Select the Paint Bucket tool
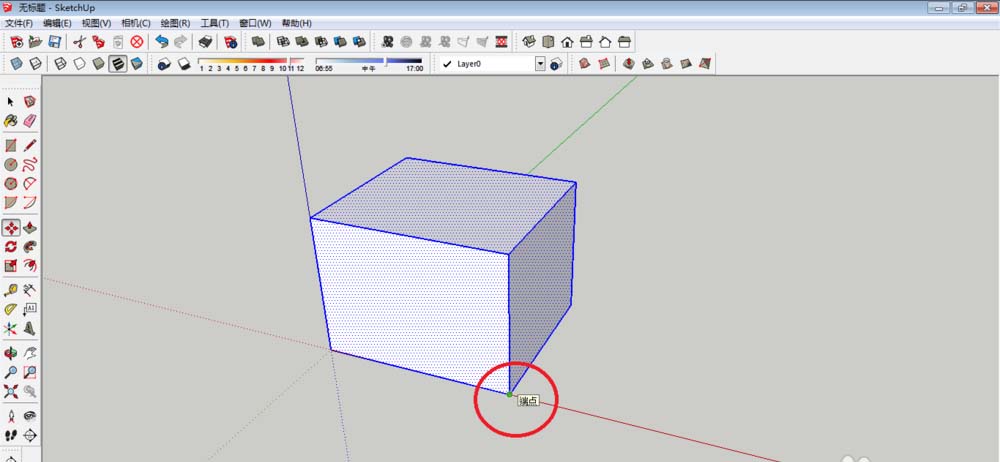Viewport: 1000px width, 462px height. (x=11, y=121)
